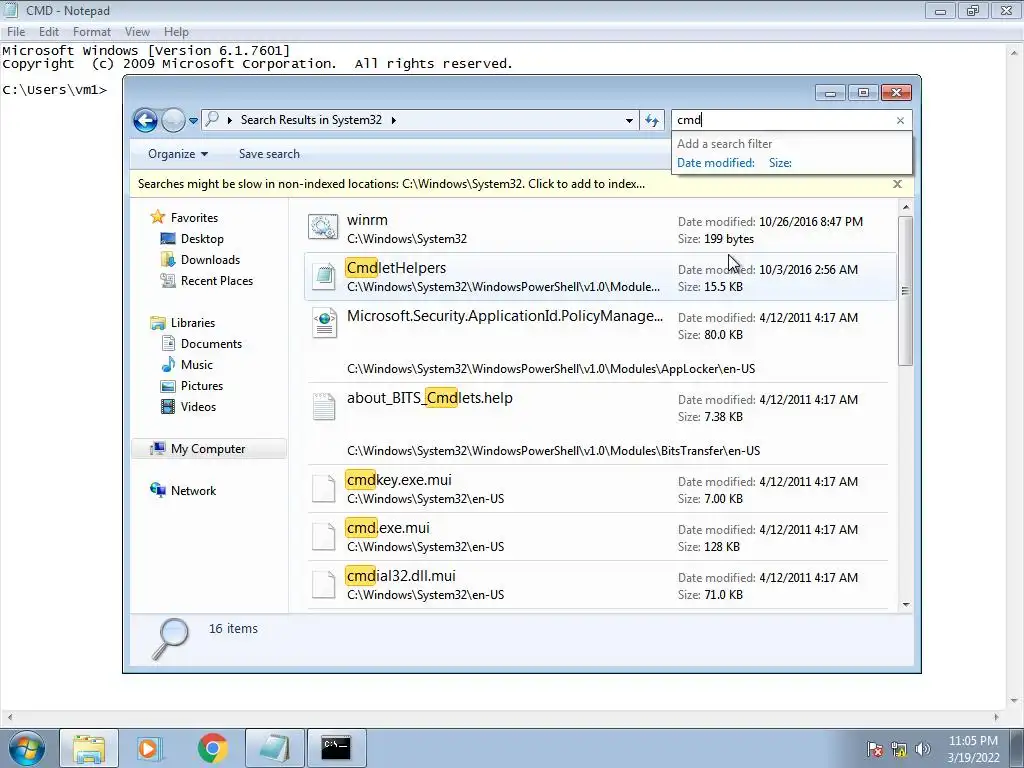Open Notepad File menu
Viewport: 1024px width, 768px height.
16,31
